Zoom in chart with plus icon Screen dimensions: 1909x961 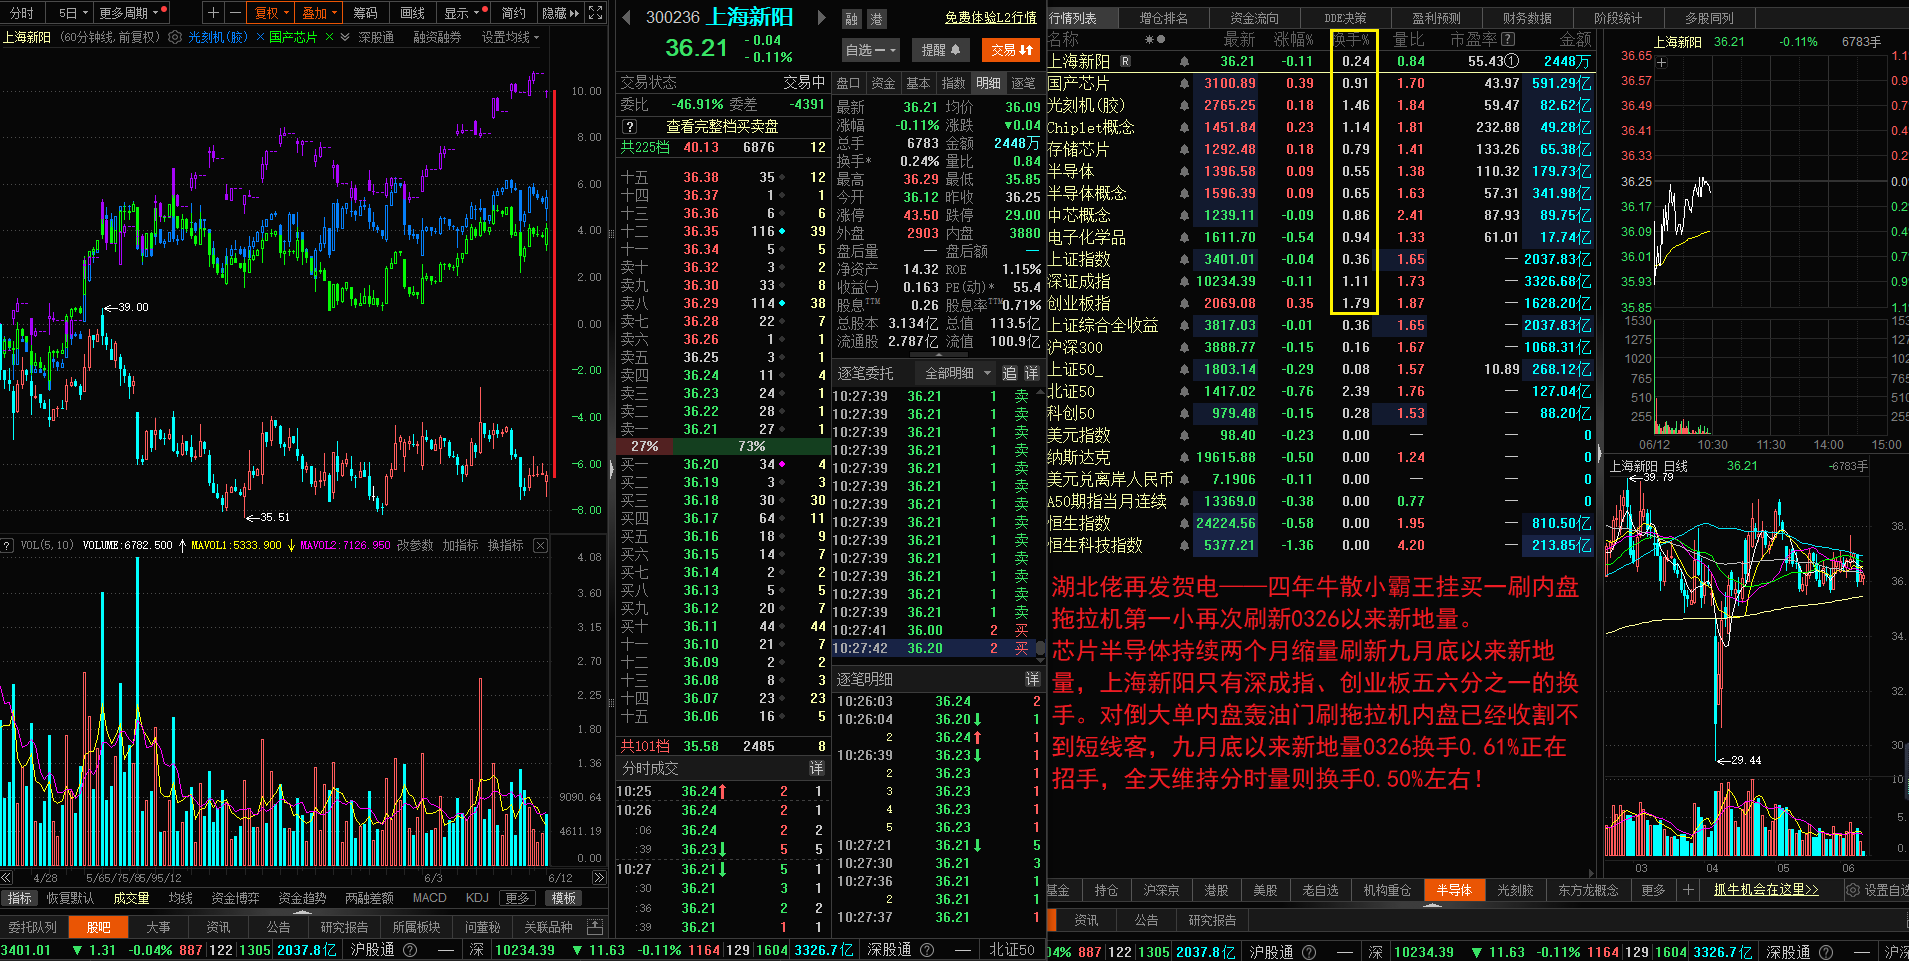click(213, 13)
